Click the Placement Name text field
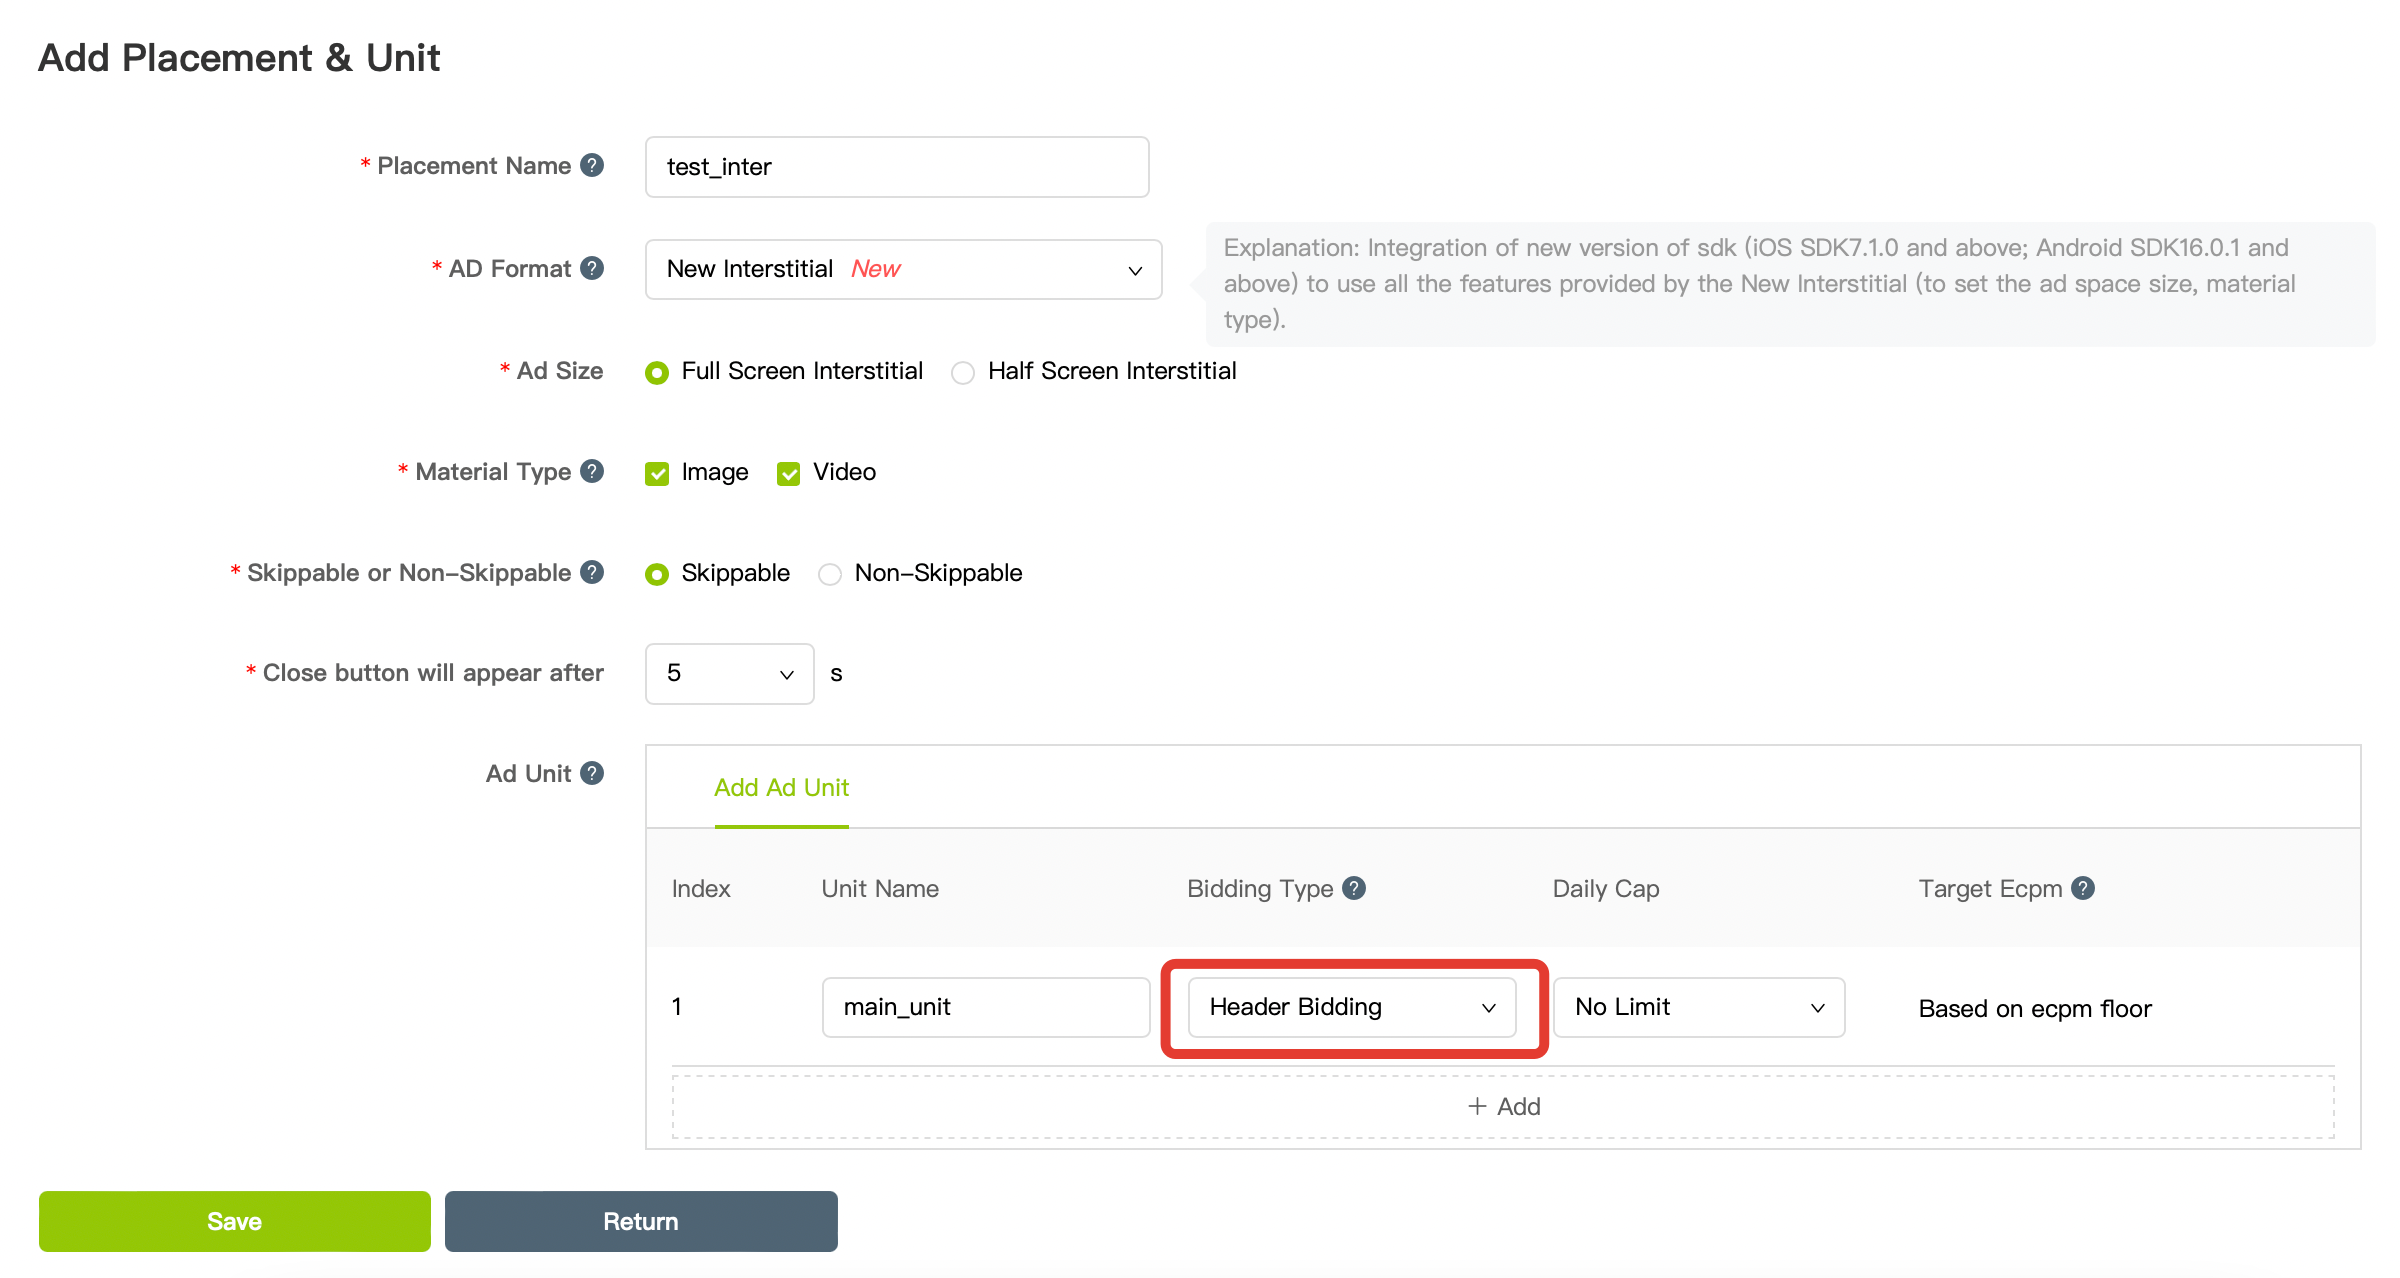This screenshot has height=1278, width=2400. pyautogui.click(x=896, y=167)
